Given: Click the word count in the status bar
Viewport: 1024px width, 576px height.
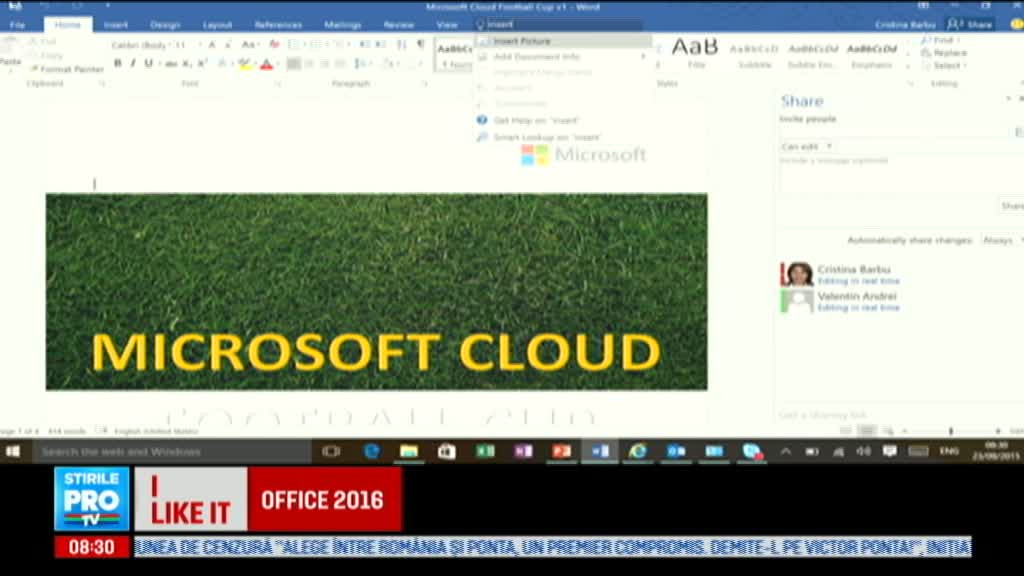Looking at the screenshot, I should [62, 423].
